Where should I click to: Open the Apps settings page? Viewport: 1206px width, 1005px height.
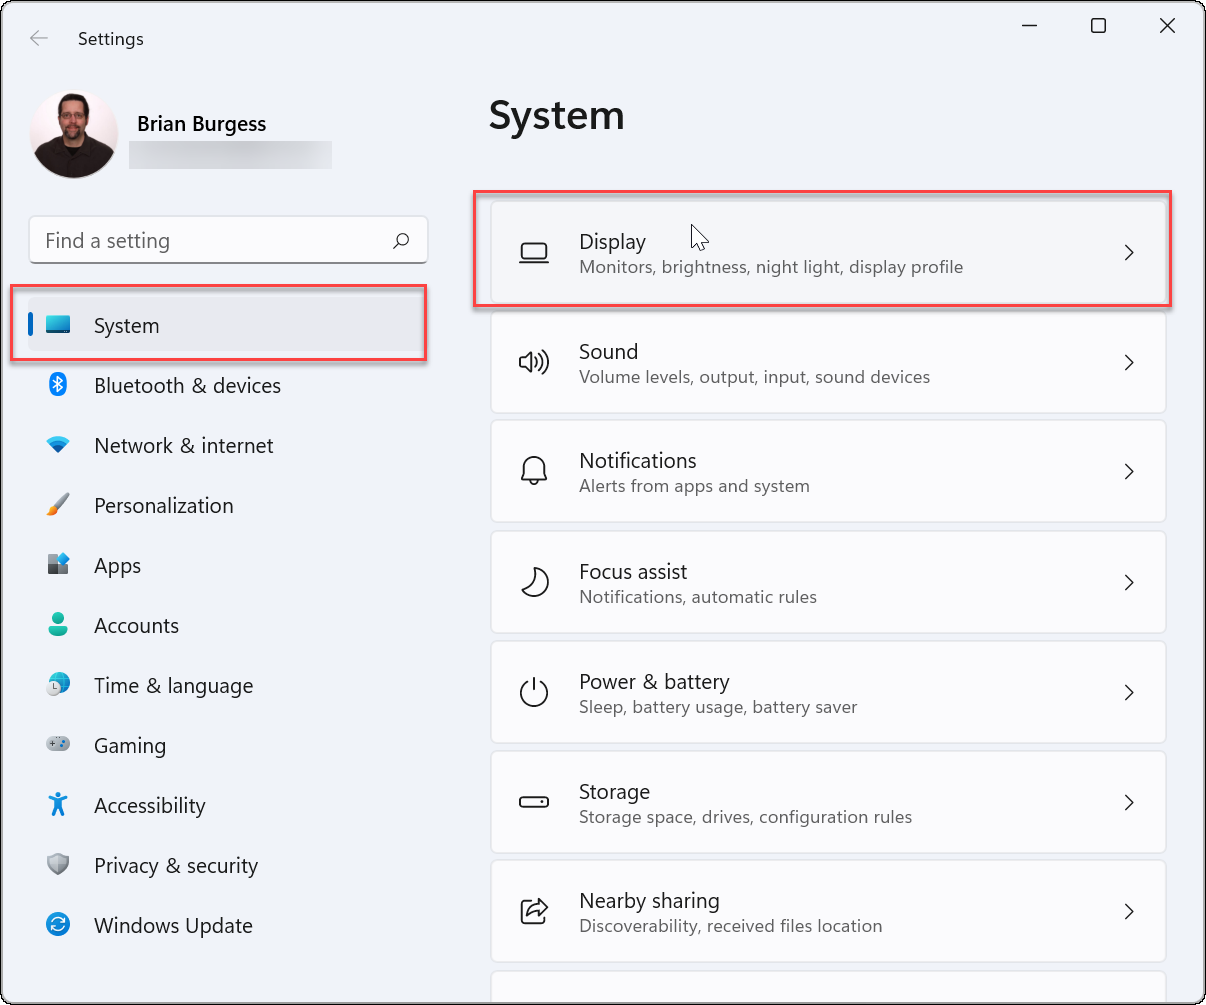[x=117, y=565]
